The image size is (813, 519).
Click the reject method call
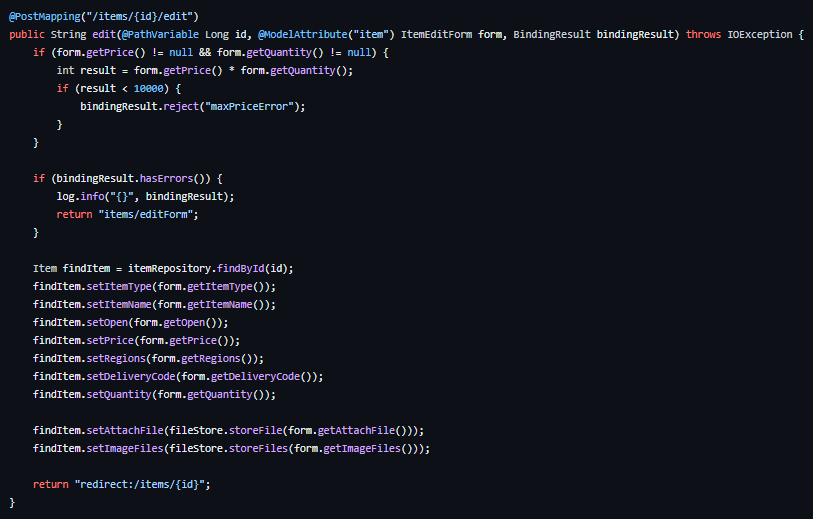[x=181, y=106]
